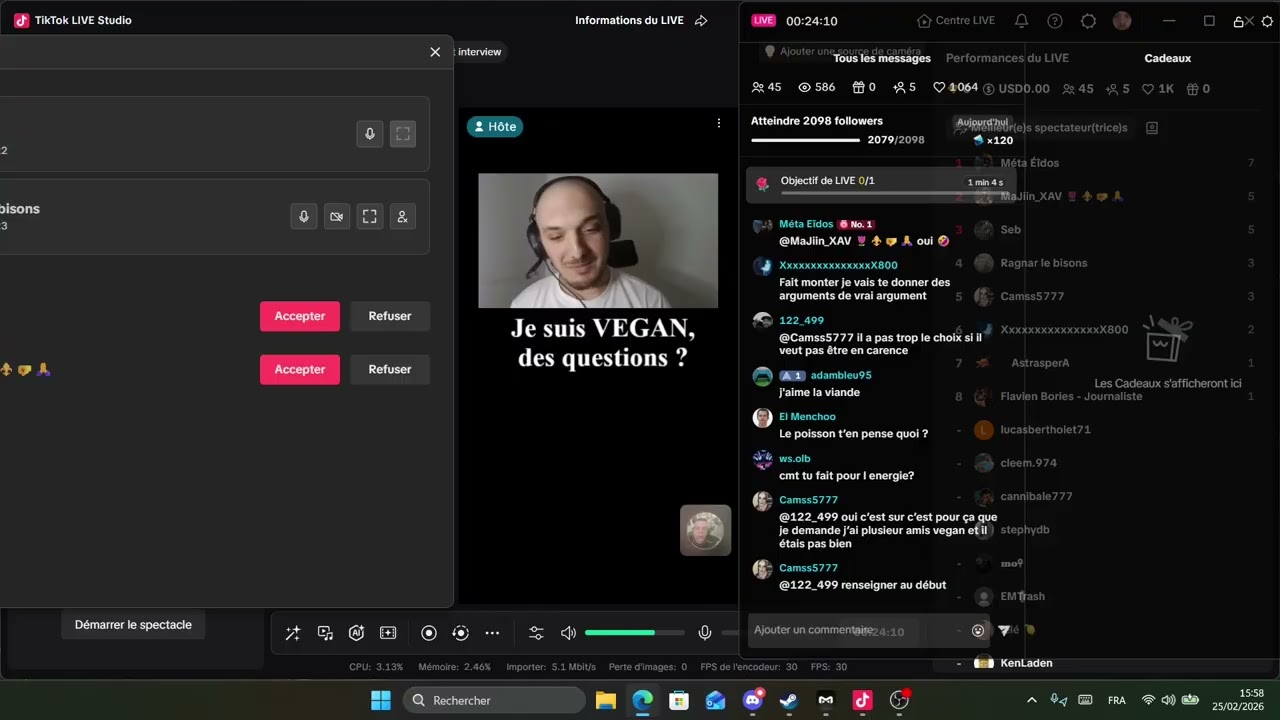Click El Menchoo chat username
Viewport: 1280px width, 720px height.
807,416
